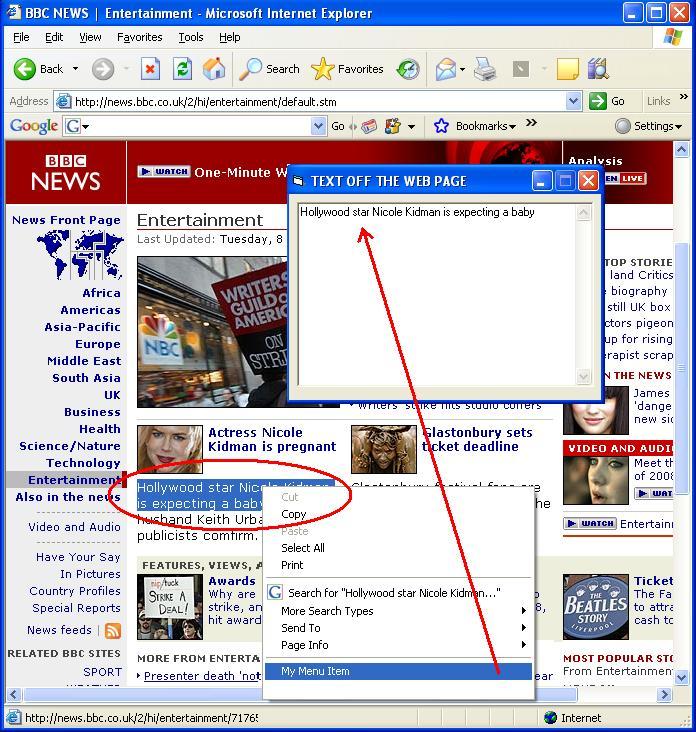
Task: Stop page loading with red X icon
Action: (150, 69)
